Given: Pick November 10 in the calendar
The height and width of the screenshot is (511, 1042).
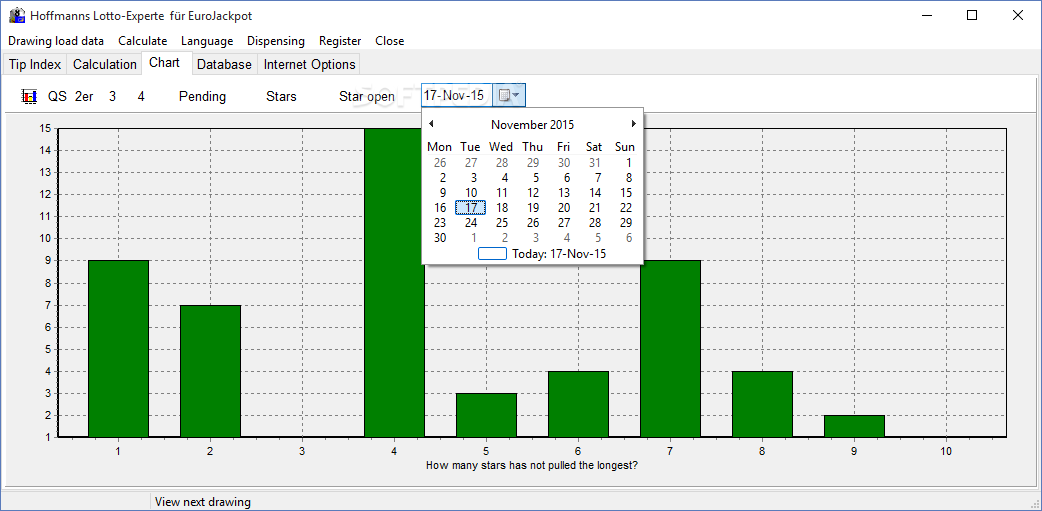Looking at the screenshot, I should pyautogui.click(x=470, y=193).
